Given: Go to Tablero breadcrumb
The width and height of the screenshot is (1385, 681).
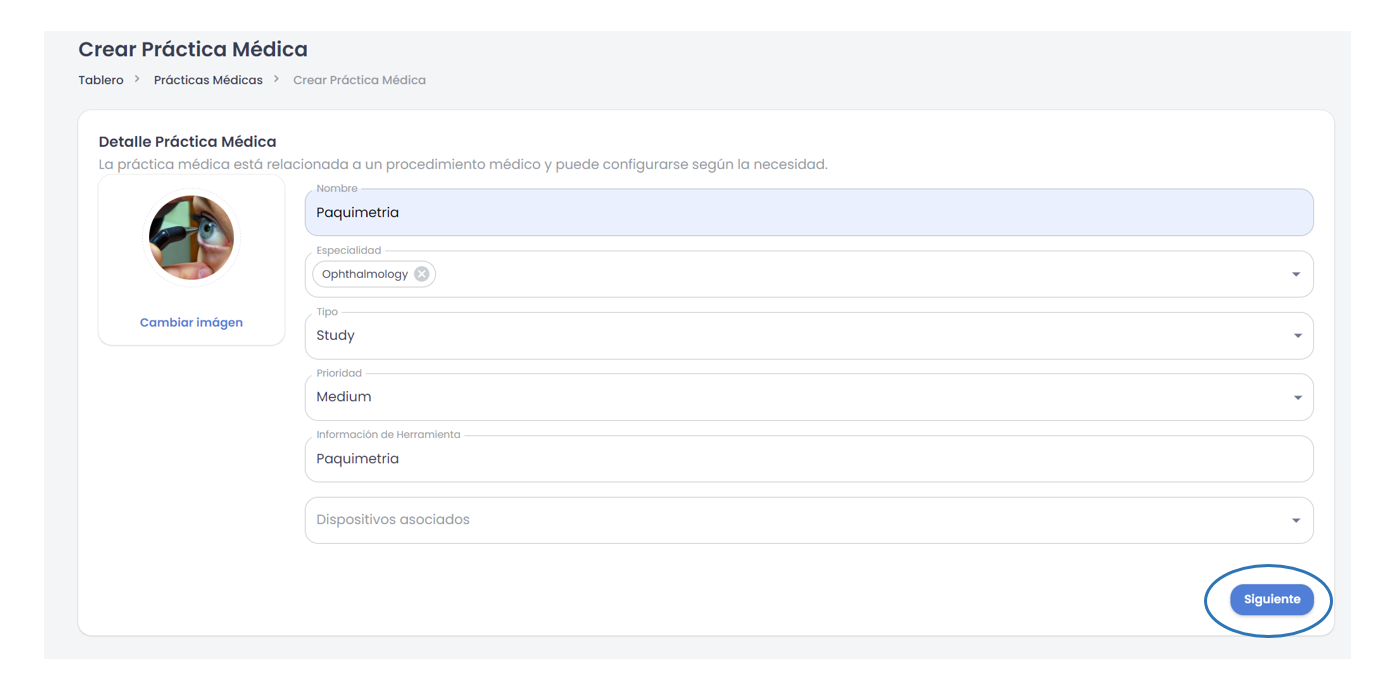Looking at the screenshot, I should (x=101, y=80).
